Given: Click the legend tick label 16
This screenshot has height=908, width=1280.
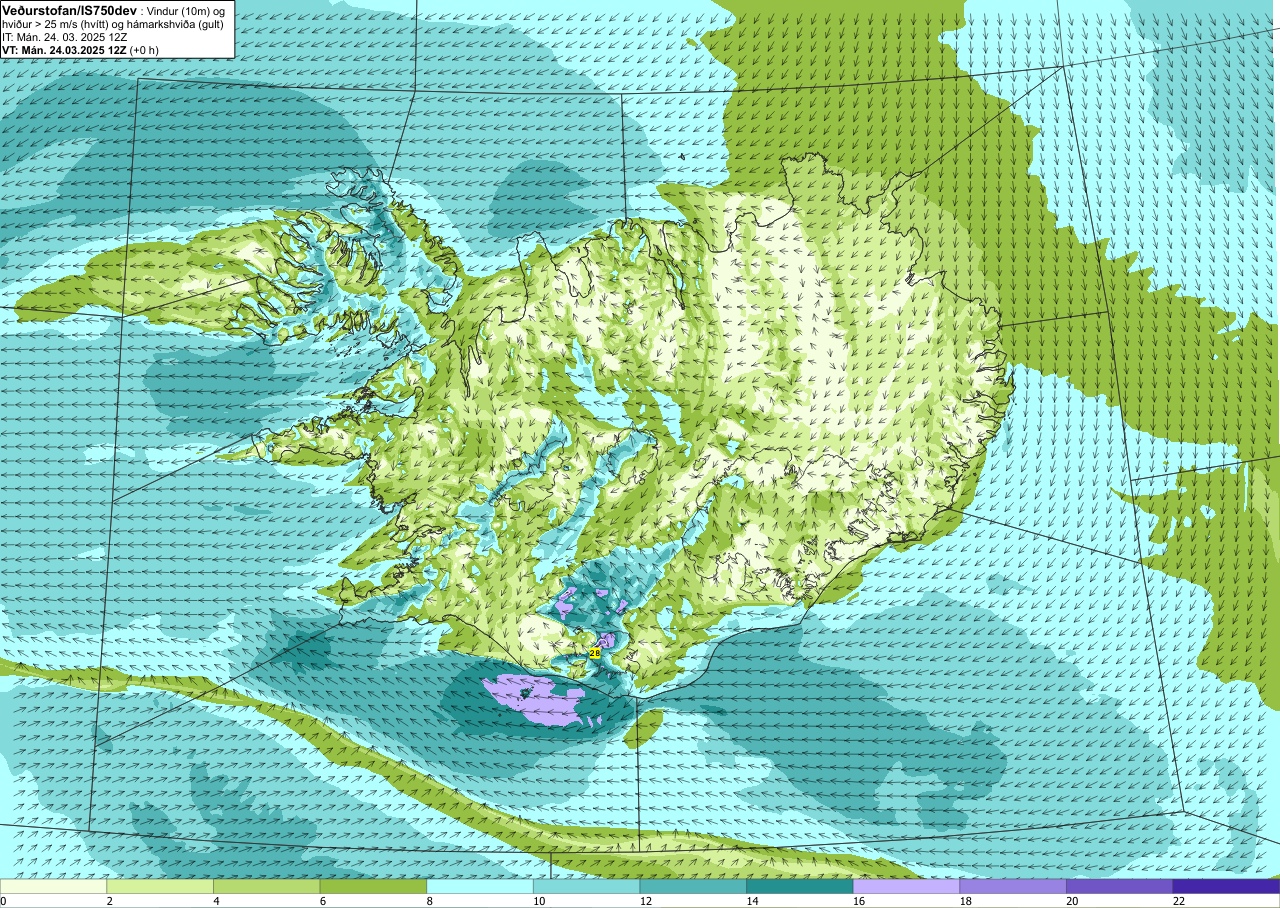Looking at the screenshot, I should [859, 901].
